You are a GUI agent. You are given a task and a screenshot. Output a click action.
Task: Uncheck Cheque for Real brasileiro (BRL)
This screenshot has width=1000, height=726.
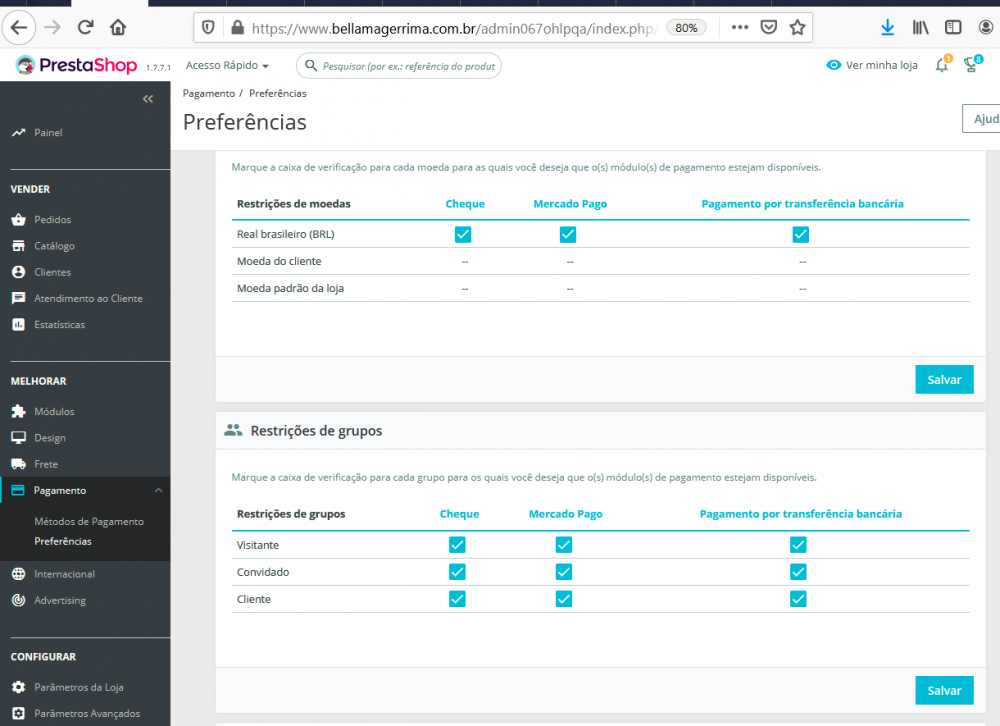pyautogui.click(x=463, y=235)
